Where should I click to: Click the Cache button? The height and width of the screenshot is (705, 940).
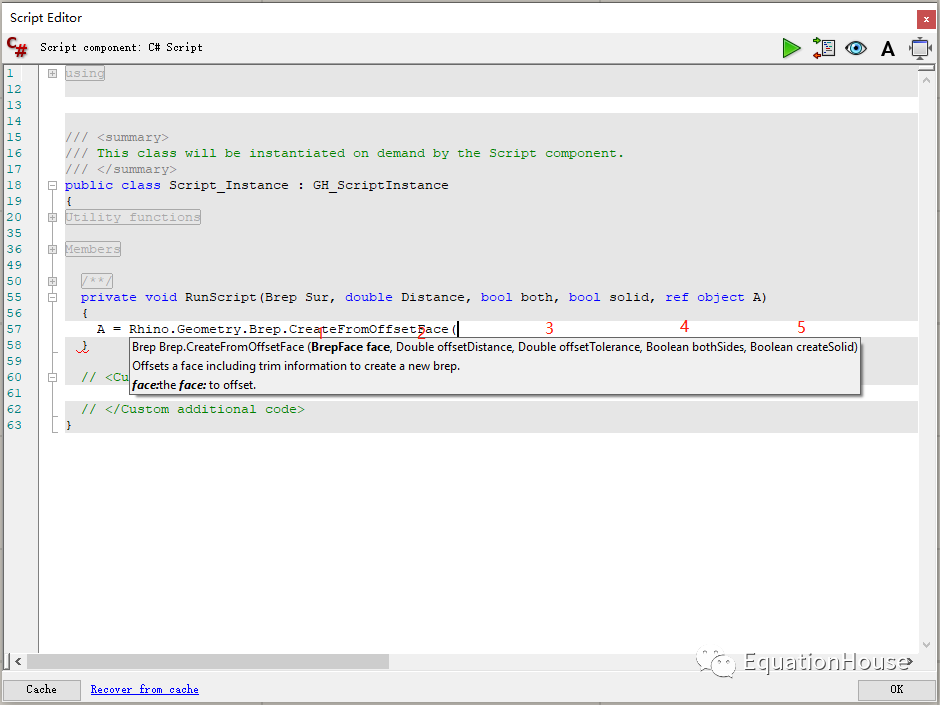point(41,689)
